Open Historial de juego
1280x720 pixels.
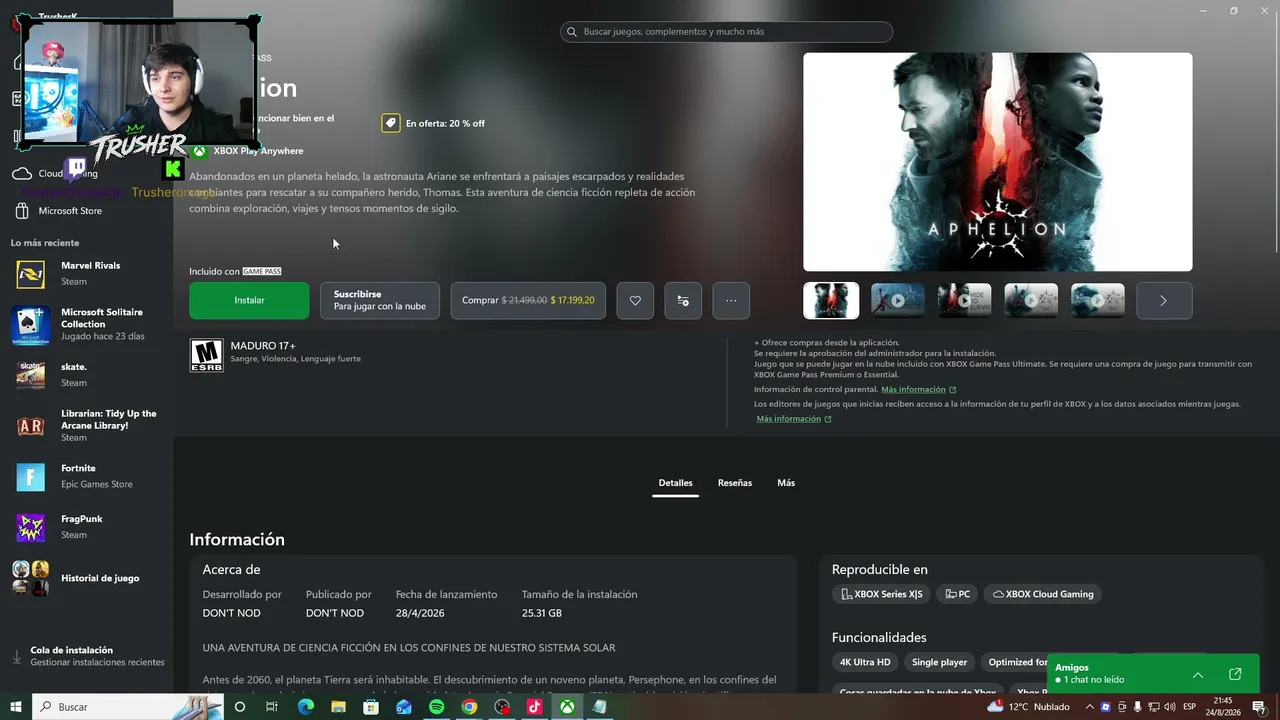click(86, 578)
